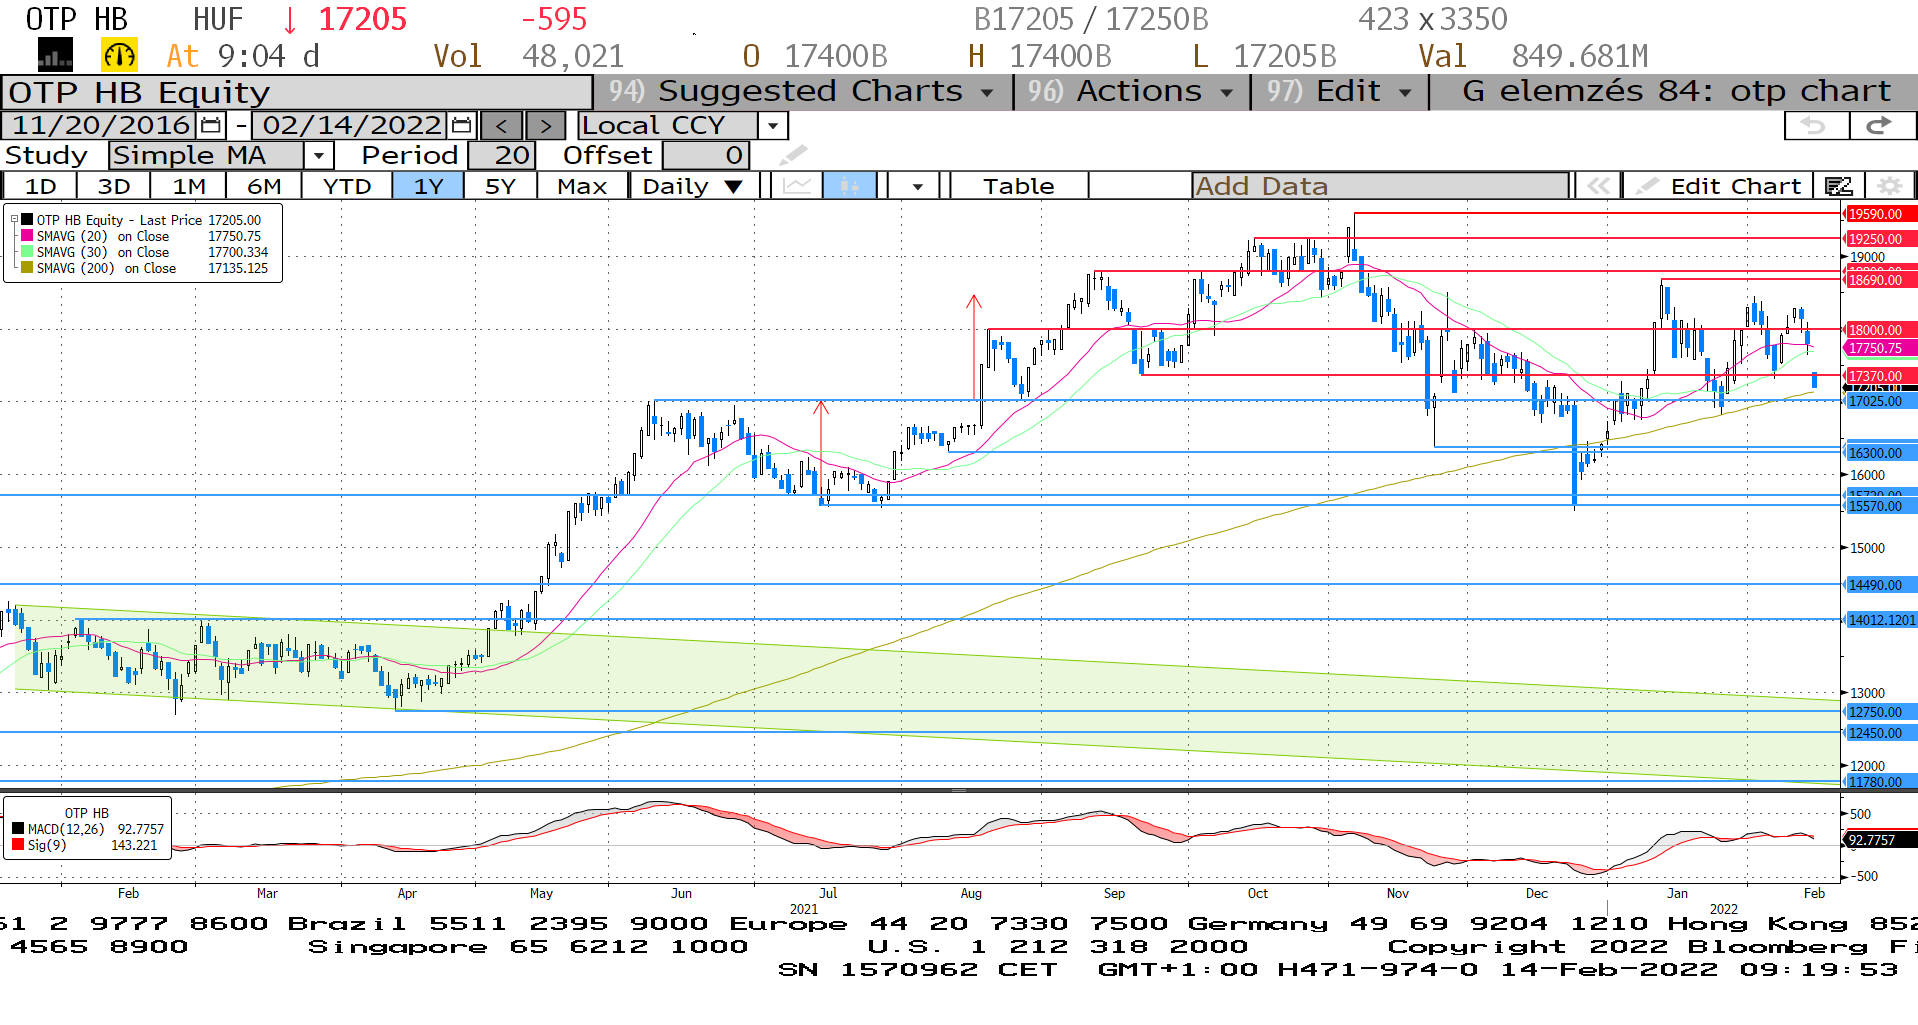This screenshot has height=1025, width=1918.
Task: Shift date range forward with right arrow
Action: click(x=545, y=126)
